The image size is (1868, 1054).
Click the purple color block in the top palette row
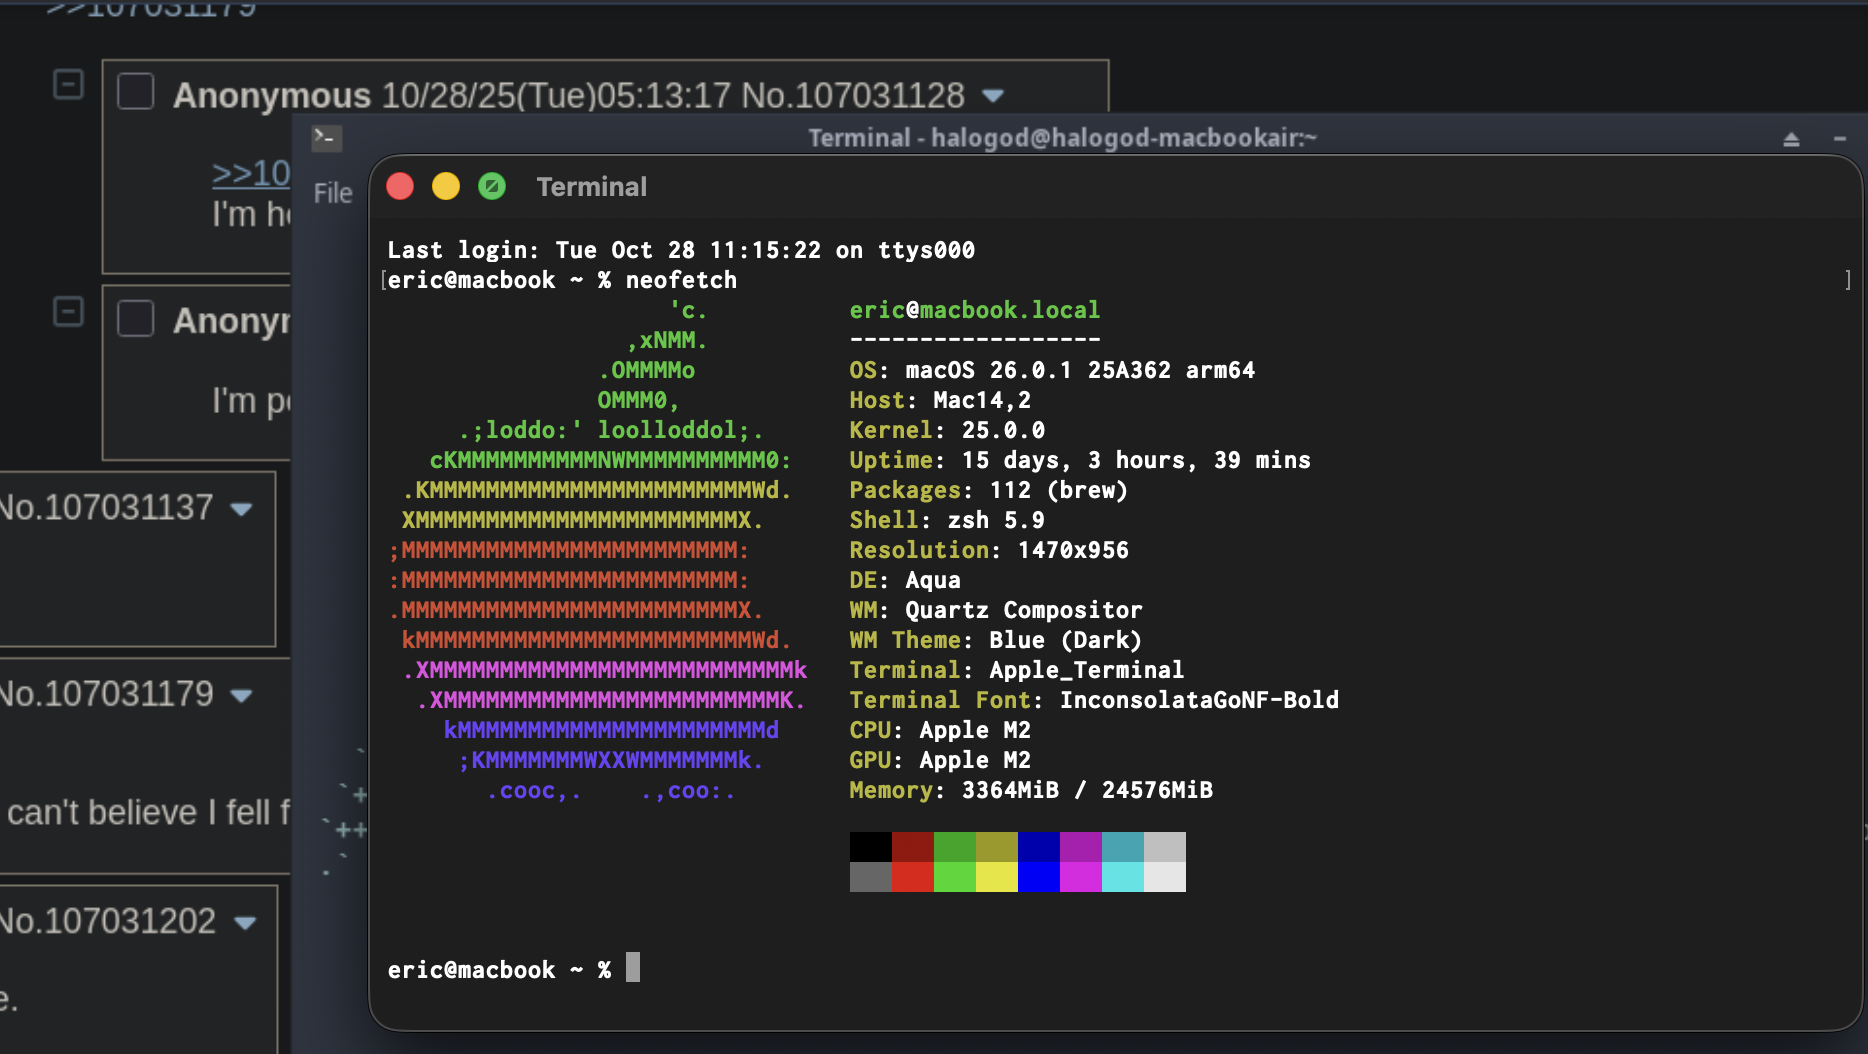(1081, 846)
